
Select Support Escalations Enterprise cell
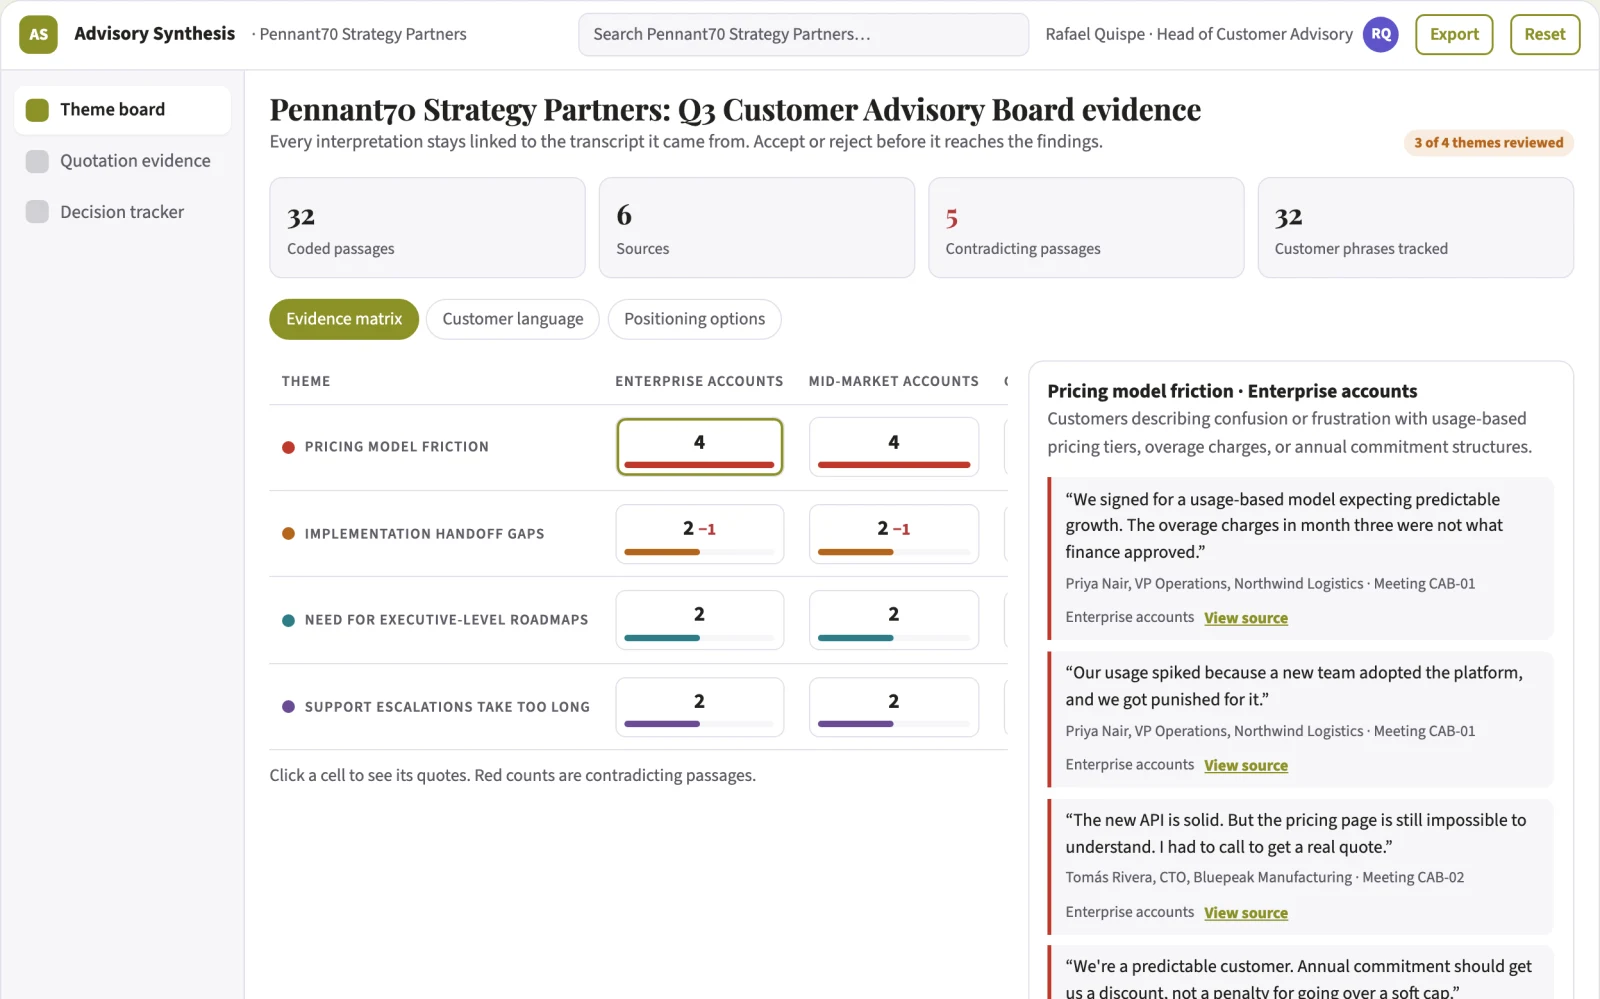click(x=700, y=707)
